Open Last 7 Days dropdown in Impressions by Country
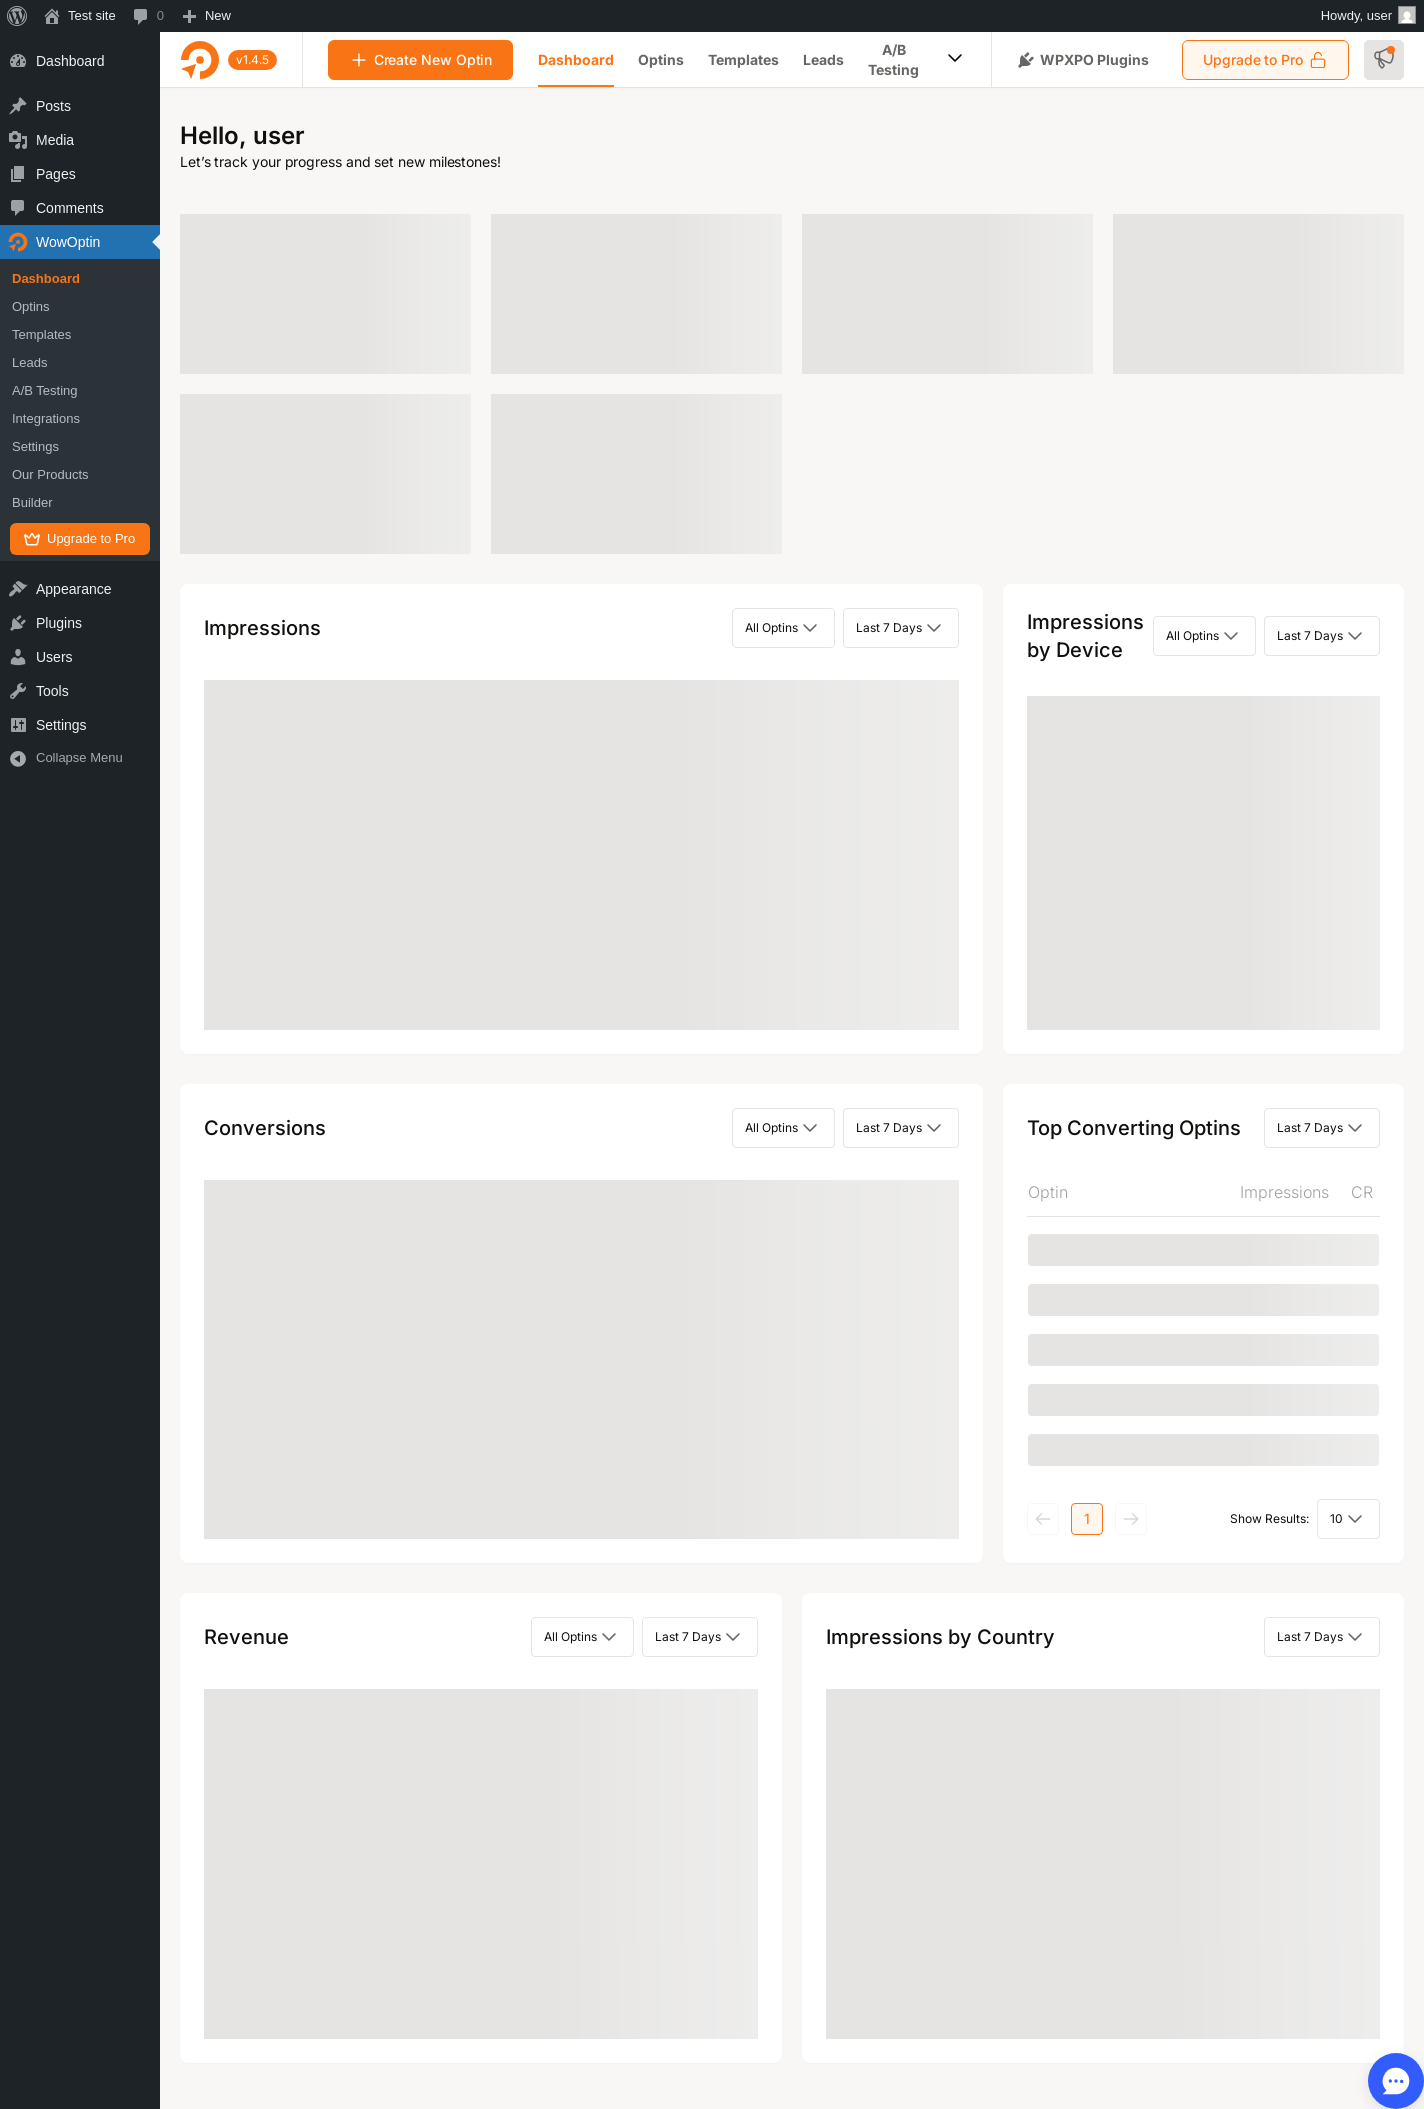 coord(1322,1637)
